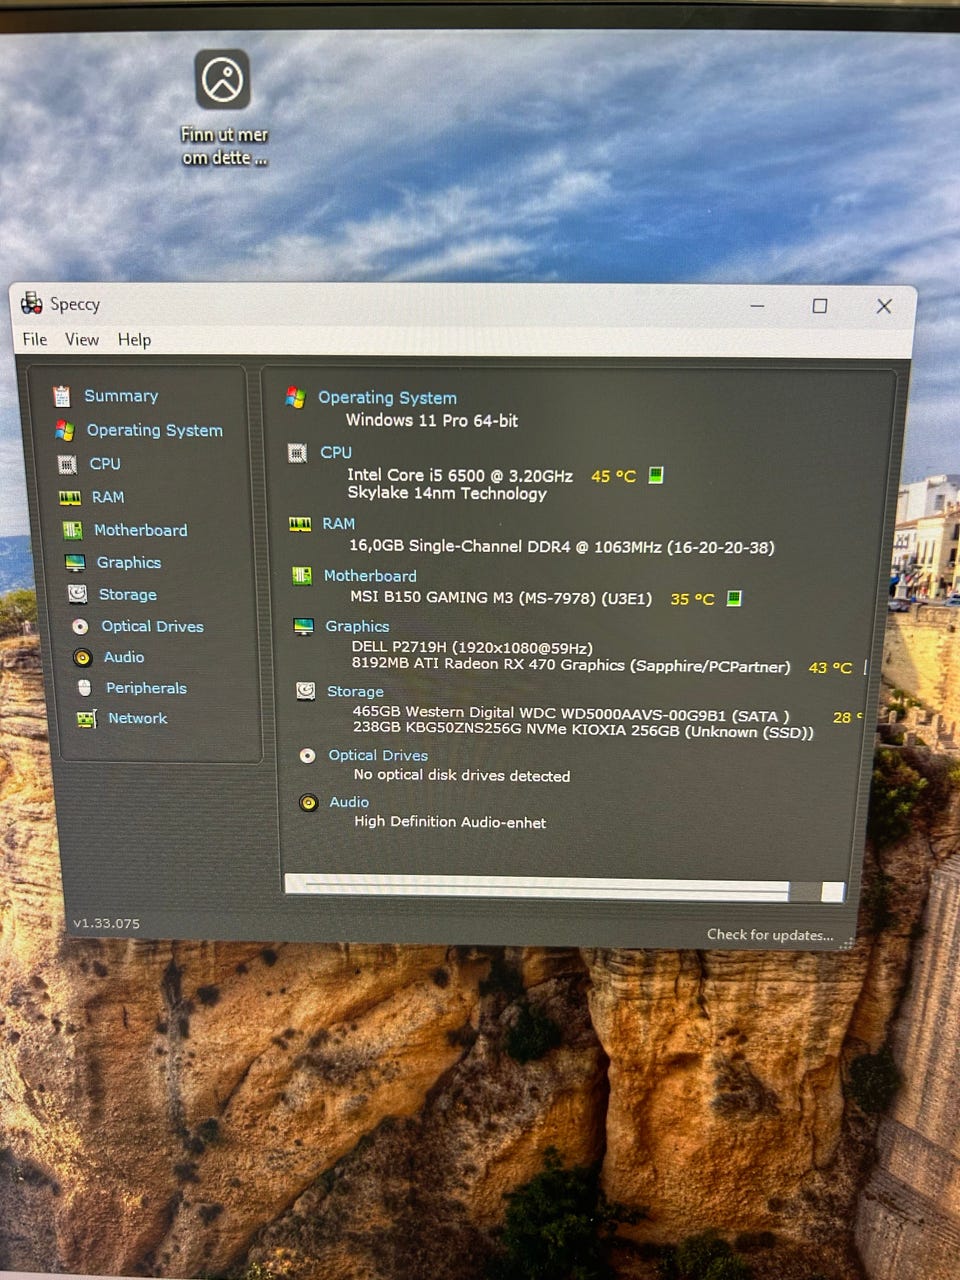Open the Summary sidebar icon
Image resolution: width=960 pixels, height=1280 pixels.
62,396
